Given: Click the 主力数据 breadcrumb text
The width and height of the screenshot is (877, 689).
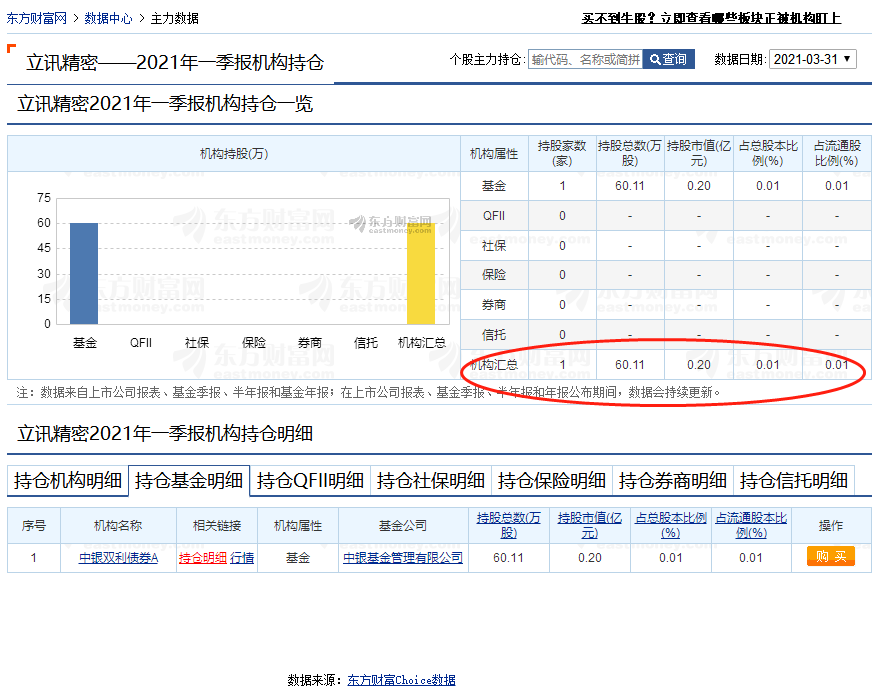Looking at the screenshot, I should [175, 18].
